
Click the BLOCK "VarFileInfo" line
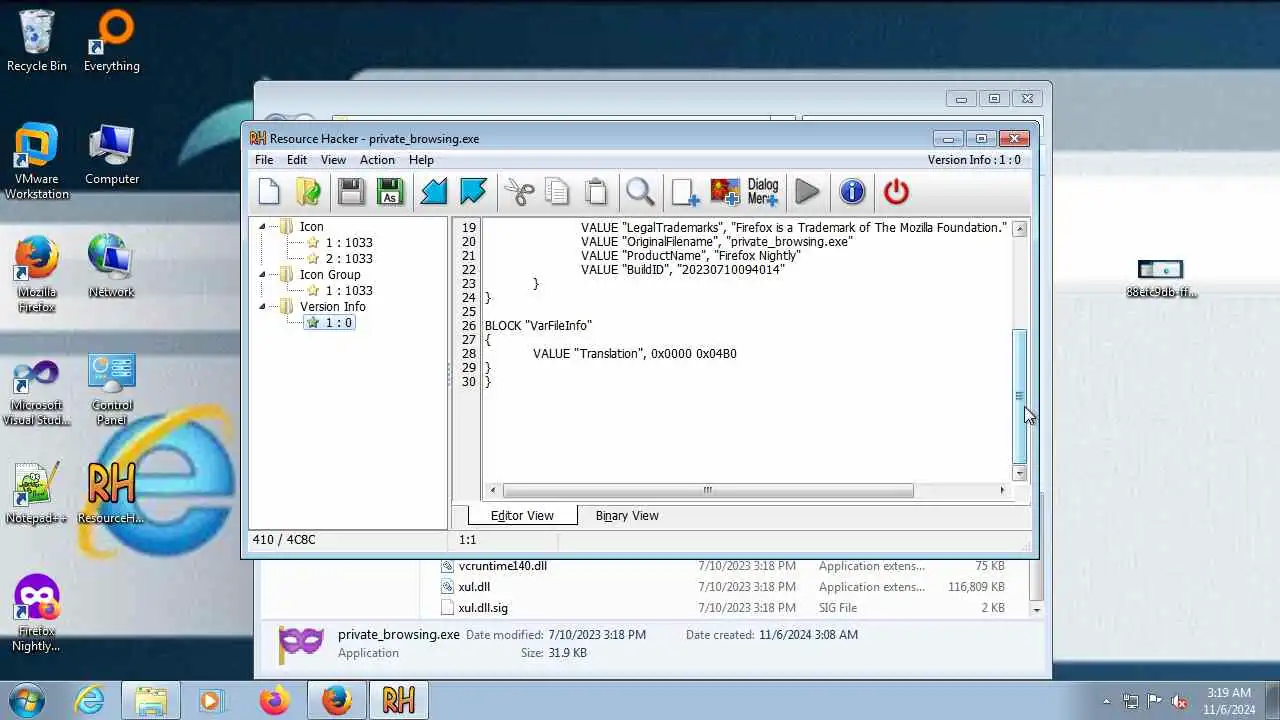tap(538, 326)
